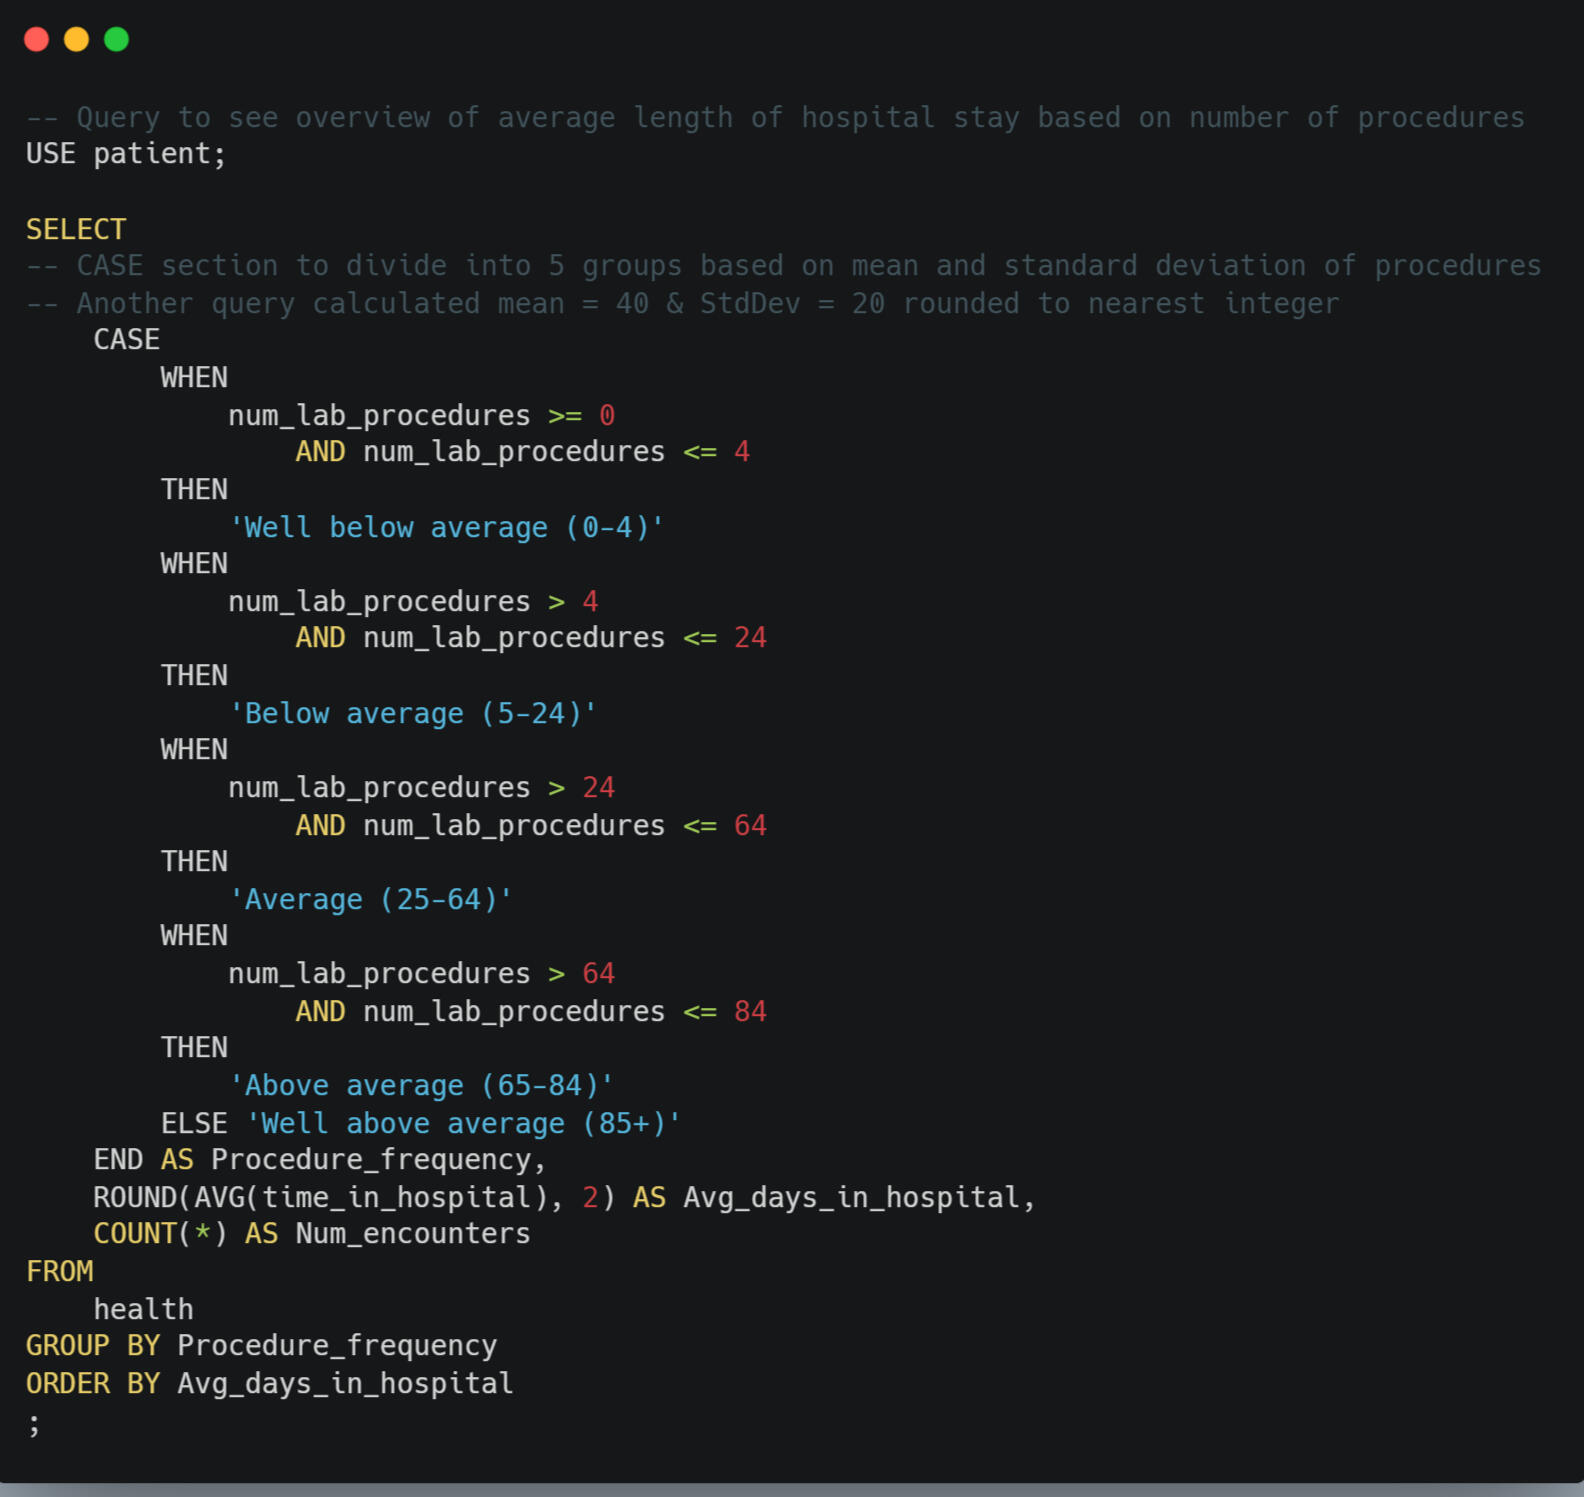Click the comment starting '-- CASE section'
The height and width of the screenshot is (1497, 1584).
coord(784,266)
